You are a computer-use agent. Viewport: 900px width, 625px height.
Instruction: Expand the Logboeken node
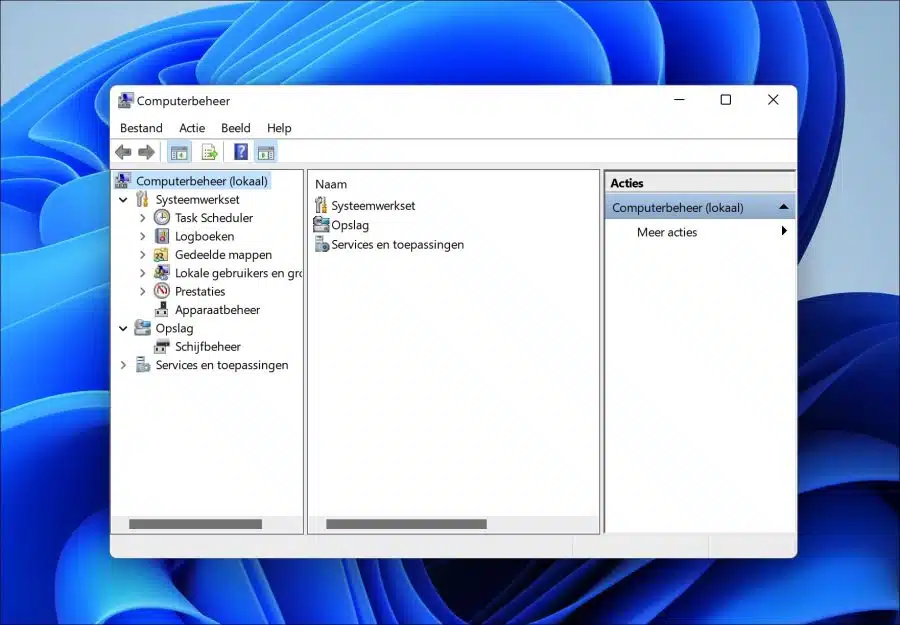pyautogui.click(x=142, y=236)
